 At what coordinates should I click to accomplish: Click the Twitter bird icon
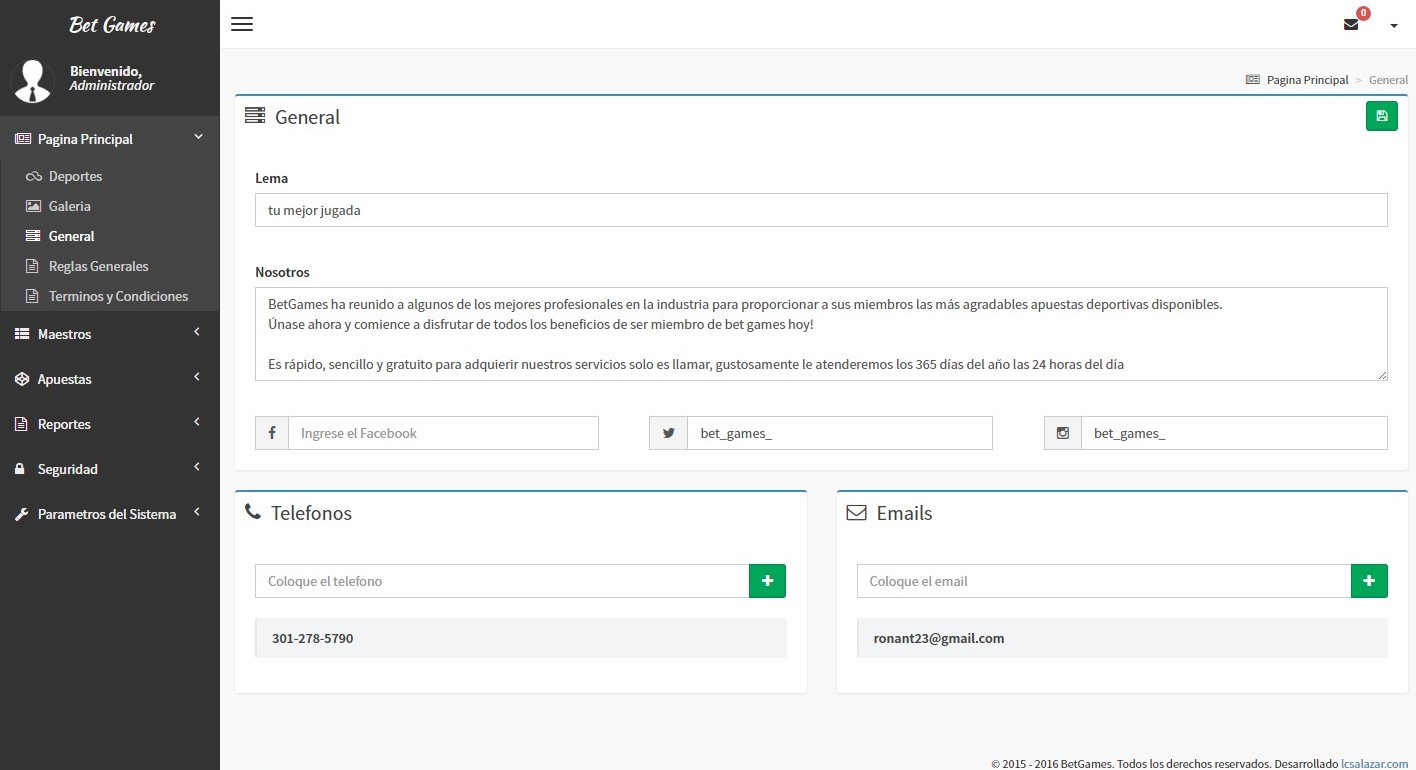pos(668,433)
